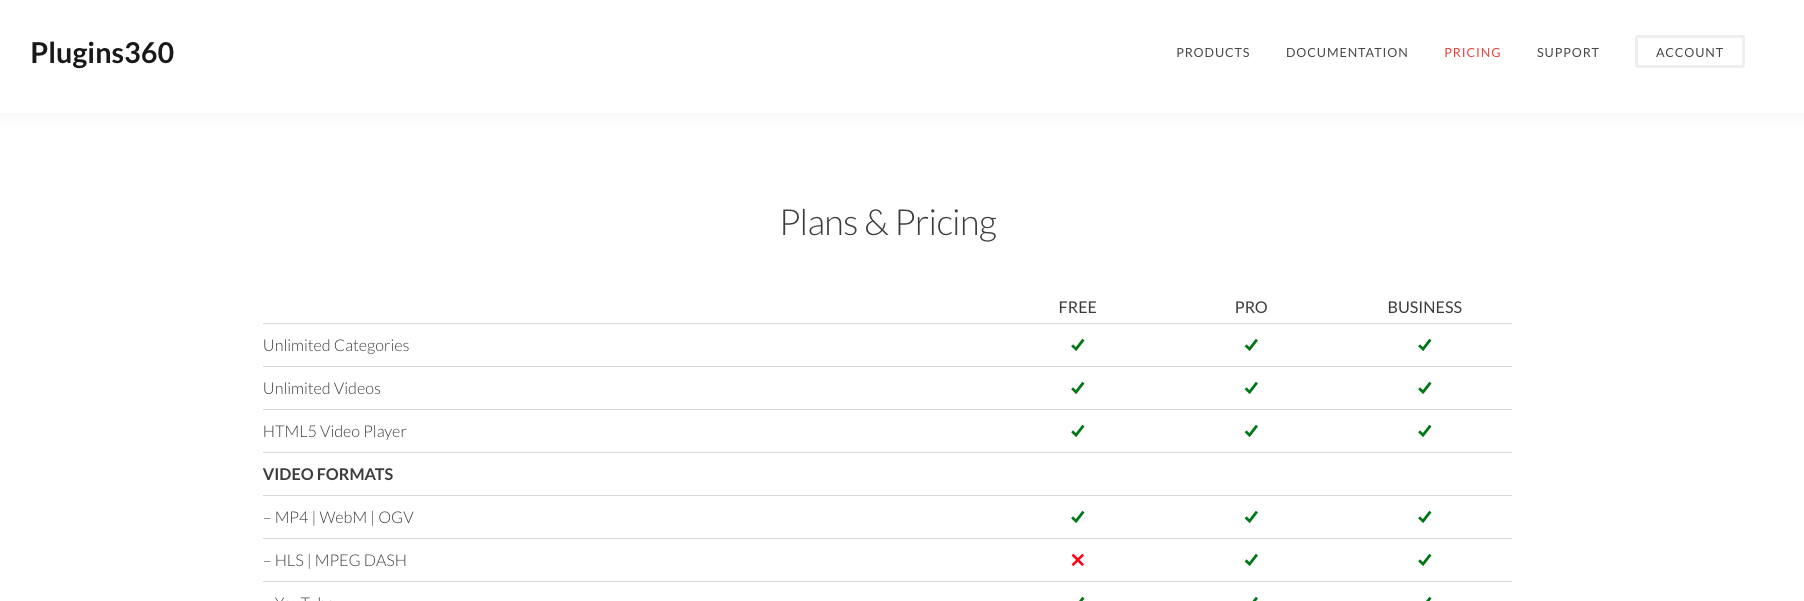Viewport: 1804px width, 601px height.
Task: Select the Pricing nav link
Action: pos(1472,53)
